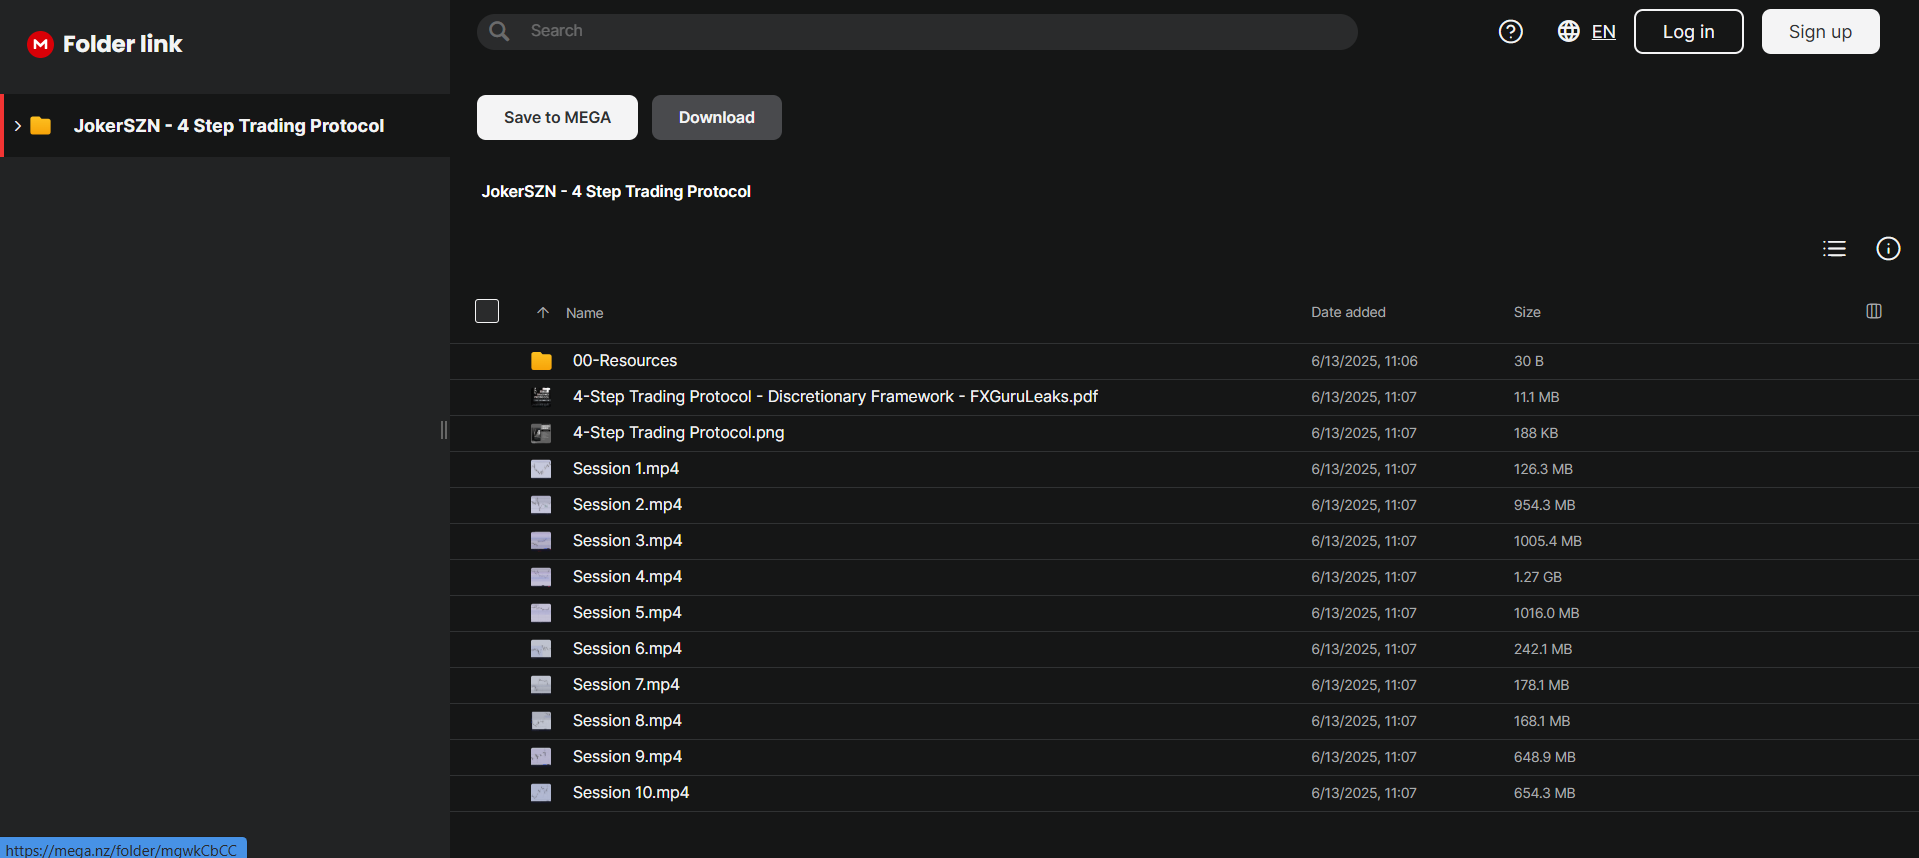This screenshot has width=1919, height=858.
Task: Click the Folder link title text
Action: (x=122, y=44)
